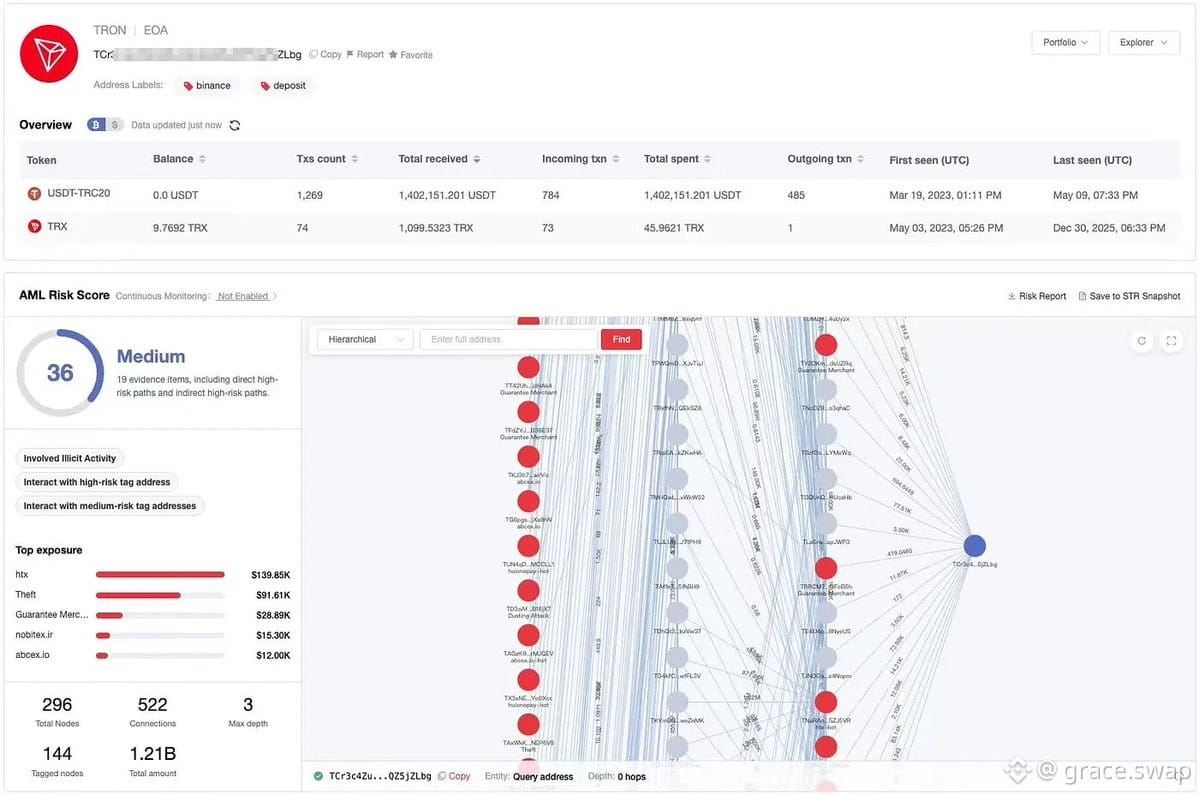This screenshot has height=795, width=1199.
Task: Switch overview toggle to token unit display
Action: [96, 125]
